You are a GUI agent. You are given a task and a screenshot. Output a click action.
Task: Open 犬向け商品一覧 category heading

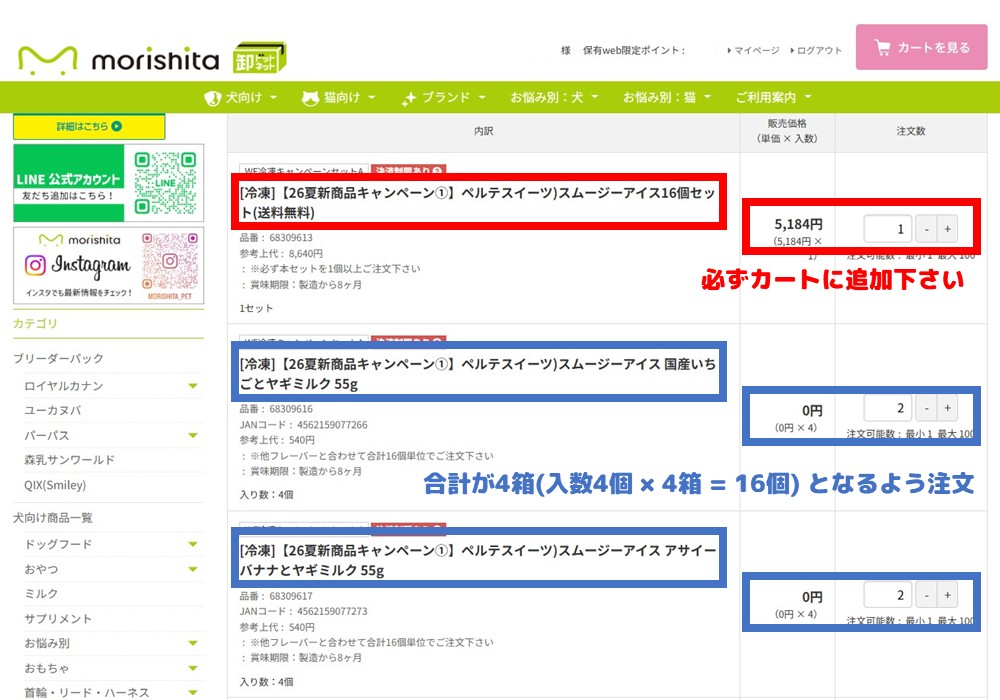pyautogui.click(x=53, y=518)
